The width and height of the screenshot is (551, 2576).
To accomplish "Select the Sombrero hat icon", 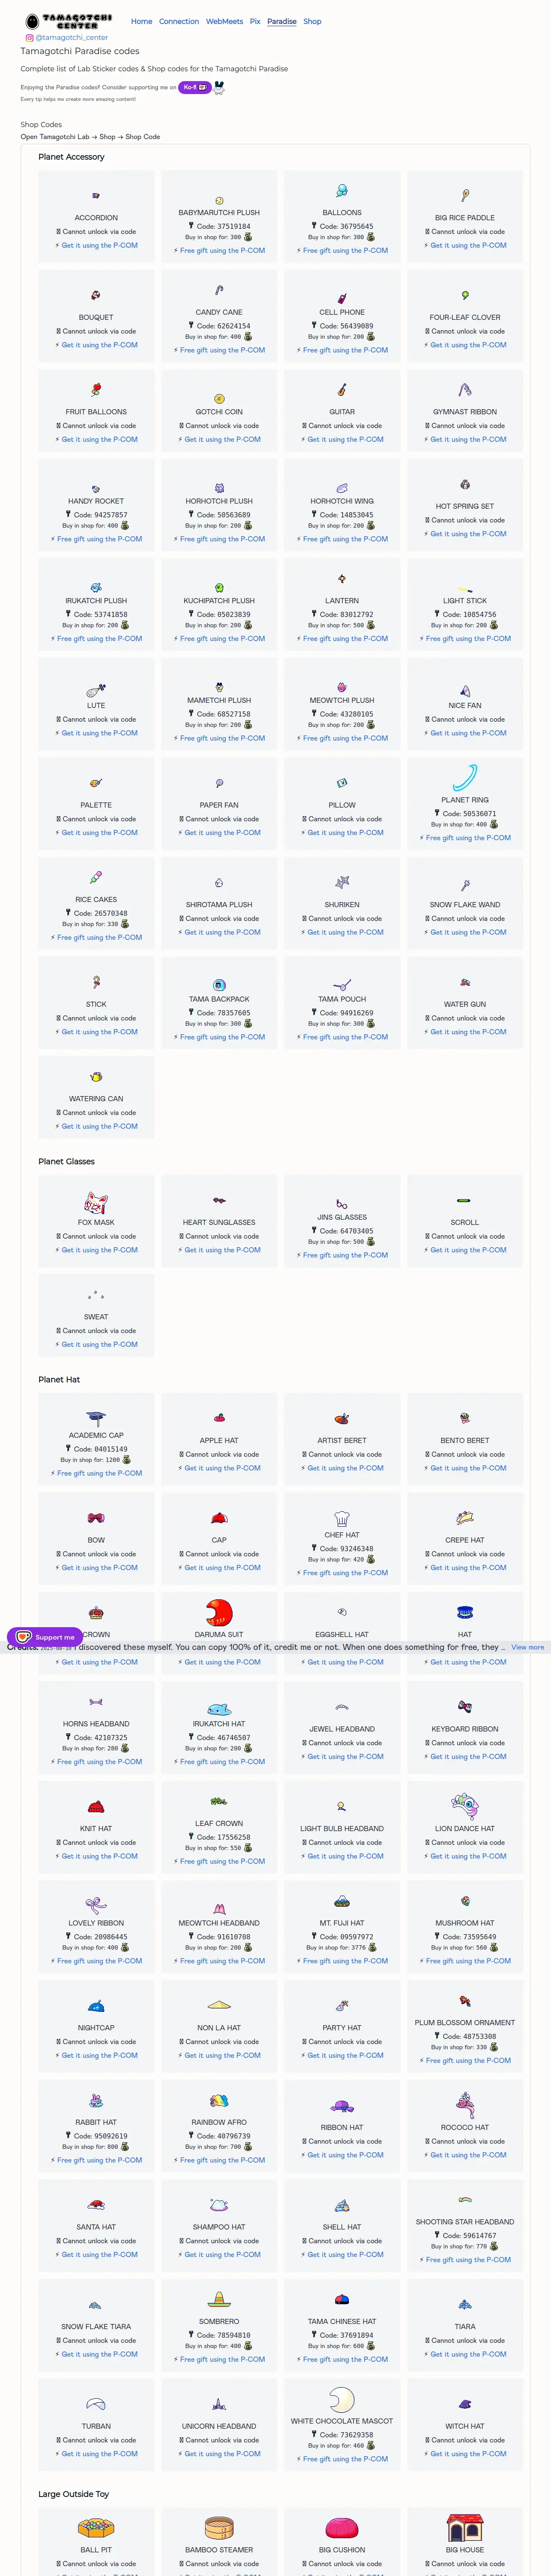I will point(219,2300).
